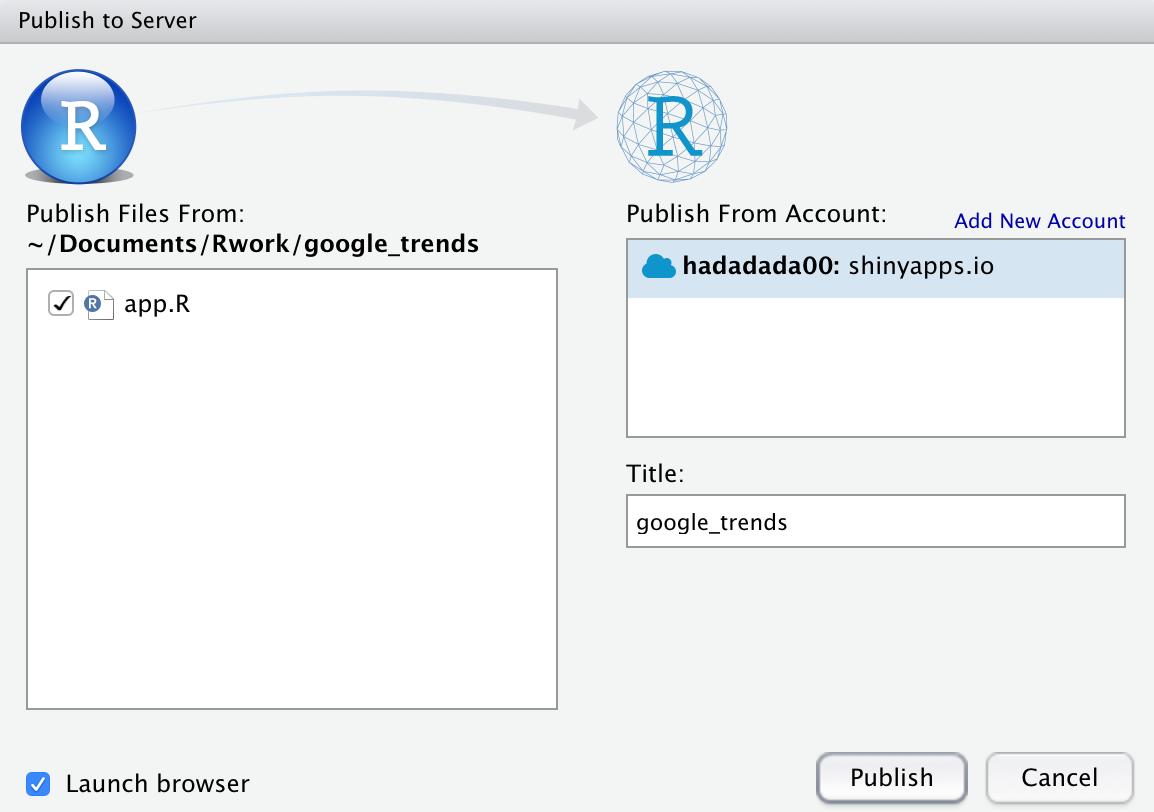Click the Cancel button
Image resolution: width=1154 pixels, height=812 pixels.
[1059, 777]
